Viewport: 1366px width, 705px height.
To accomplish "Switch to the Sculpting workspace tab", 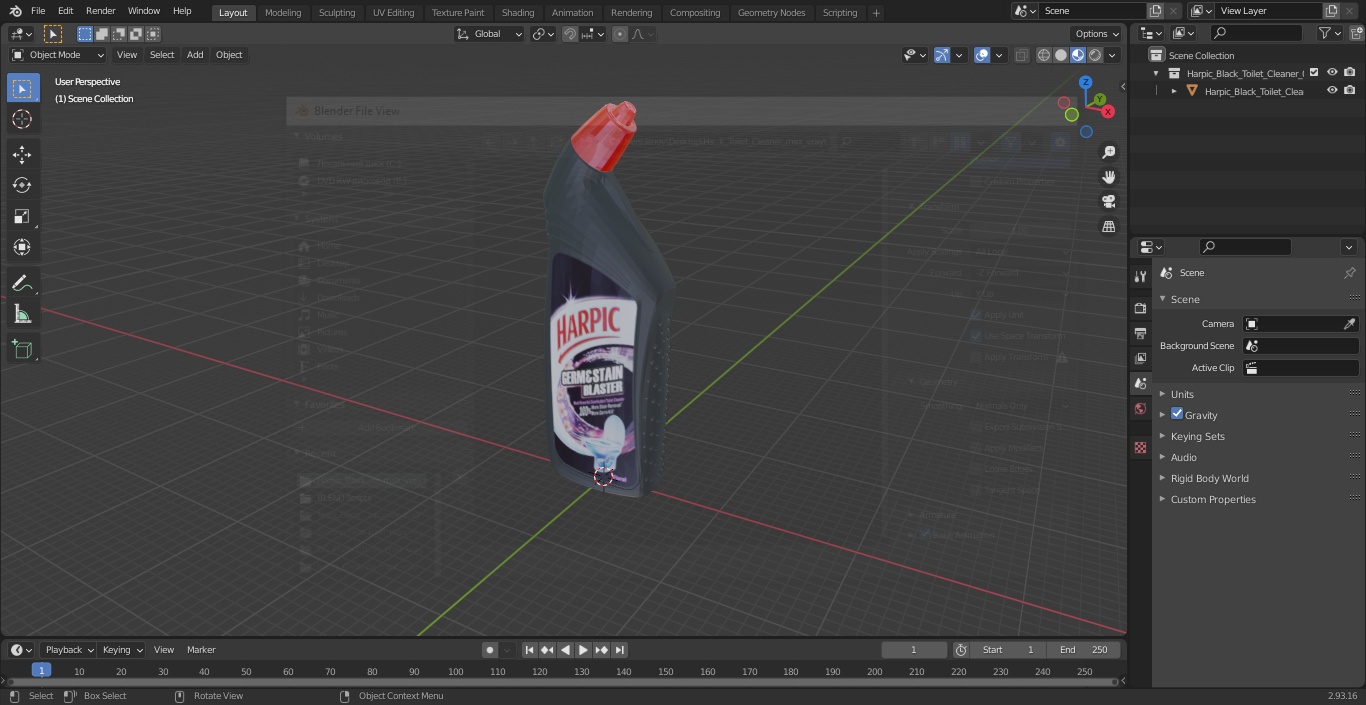I will 337,12.
